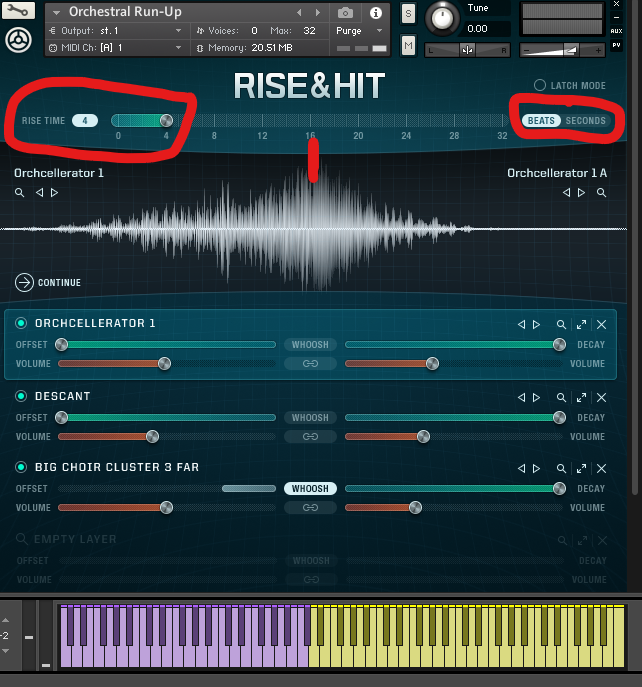Click the waveform display
Viewport: 642px width, 687px height.
coord(313,229)
